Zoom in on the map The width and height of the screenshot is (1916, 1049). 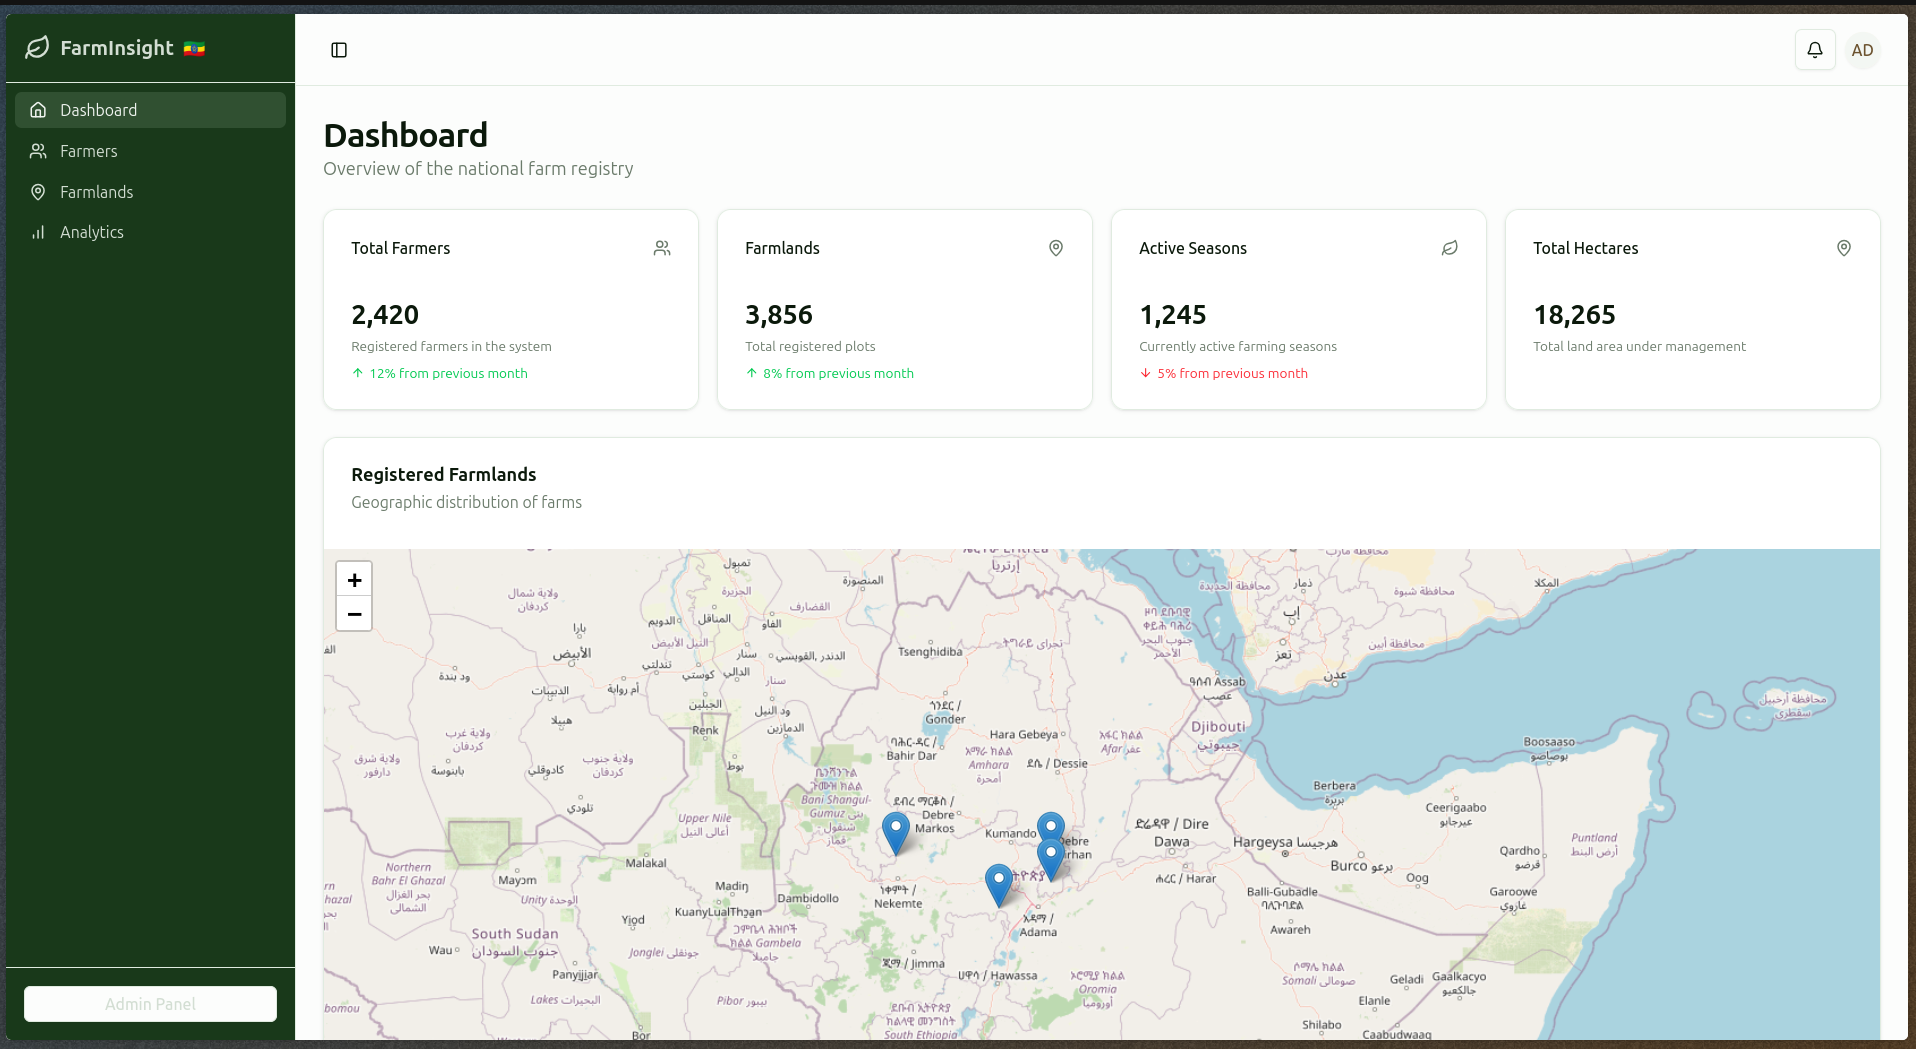354,580
